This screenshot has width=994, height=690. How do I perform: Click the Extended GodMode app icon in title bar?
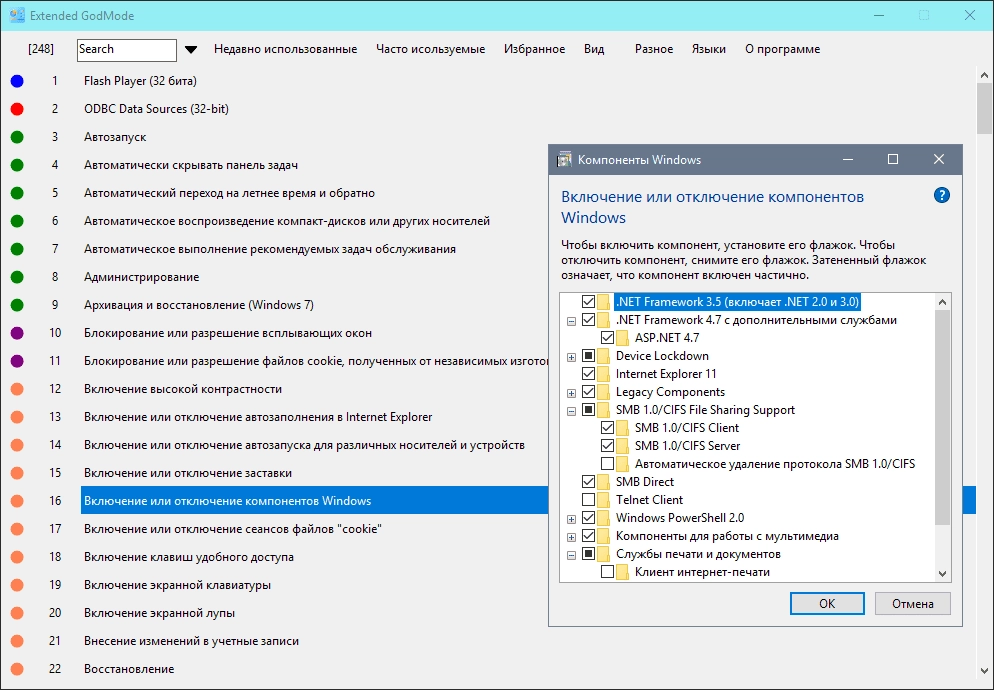17,15
